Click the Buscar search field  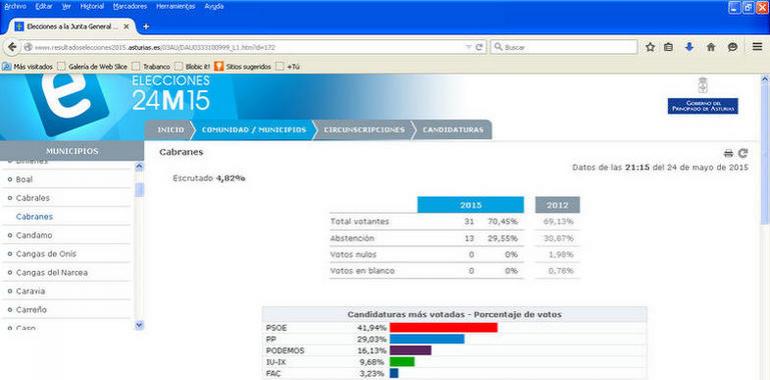[x=564, y=47]
